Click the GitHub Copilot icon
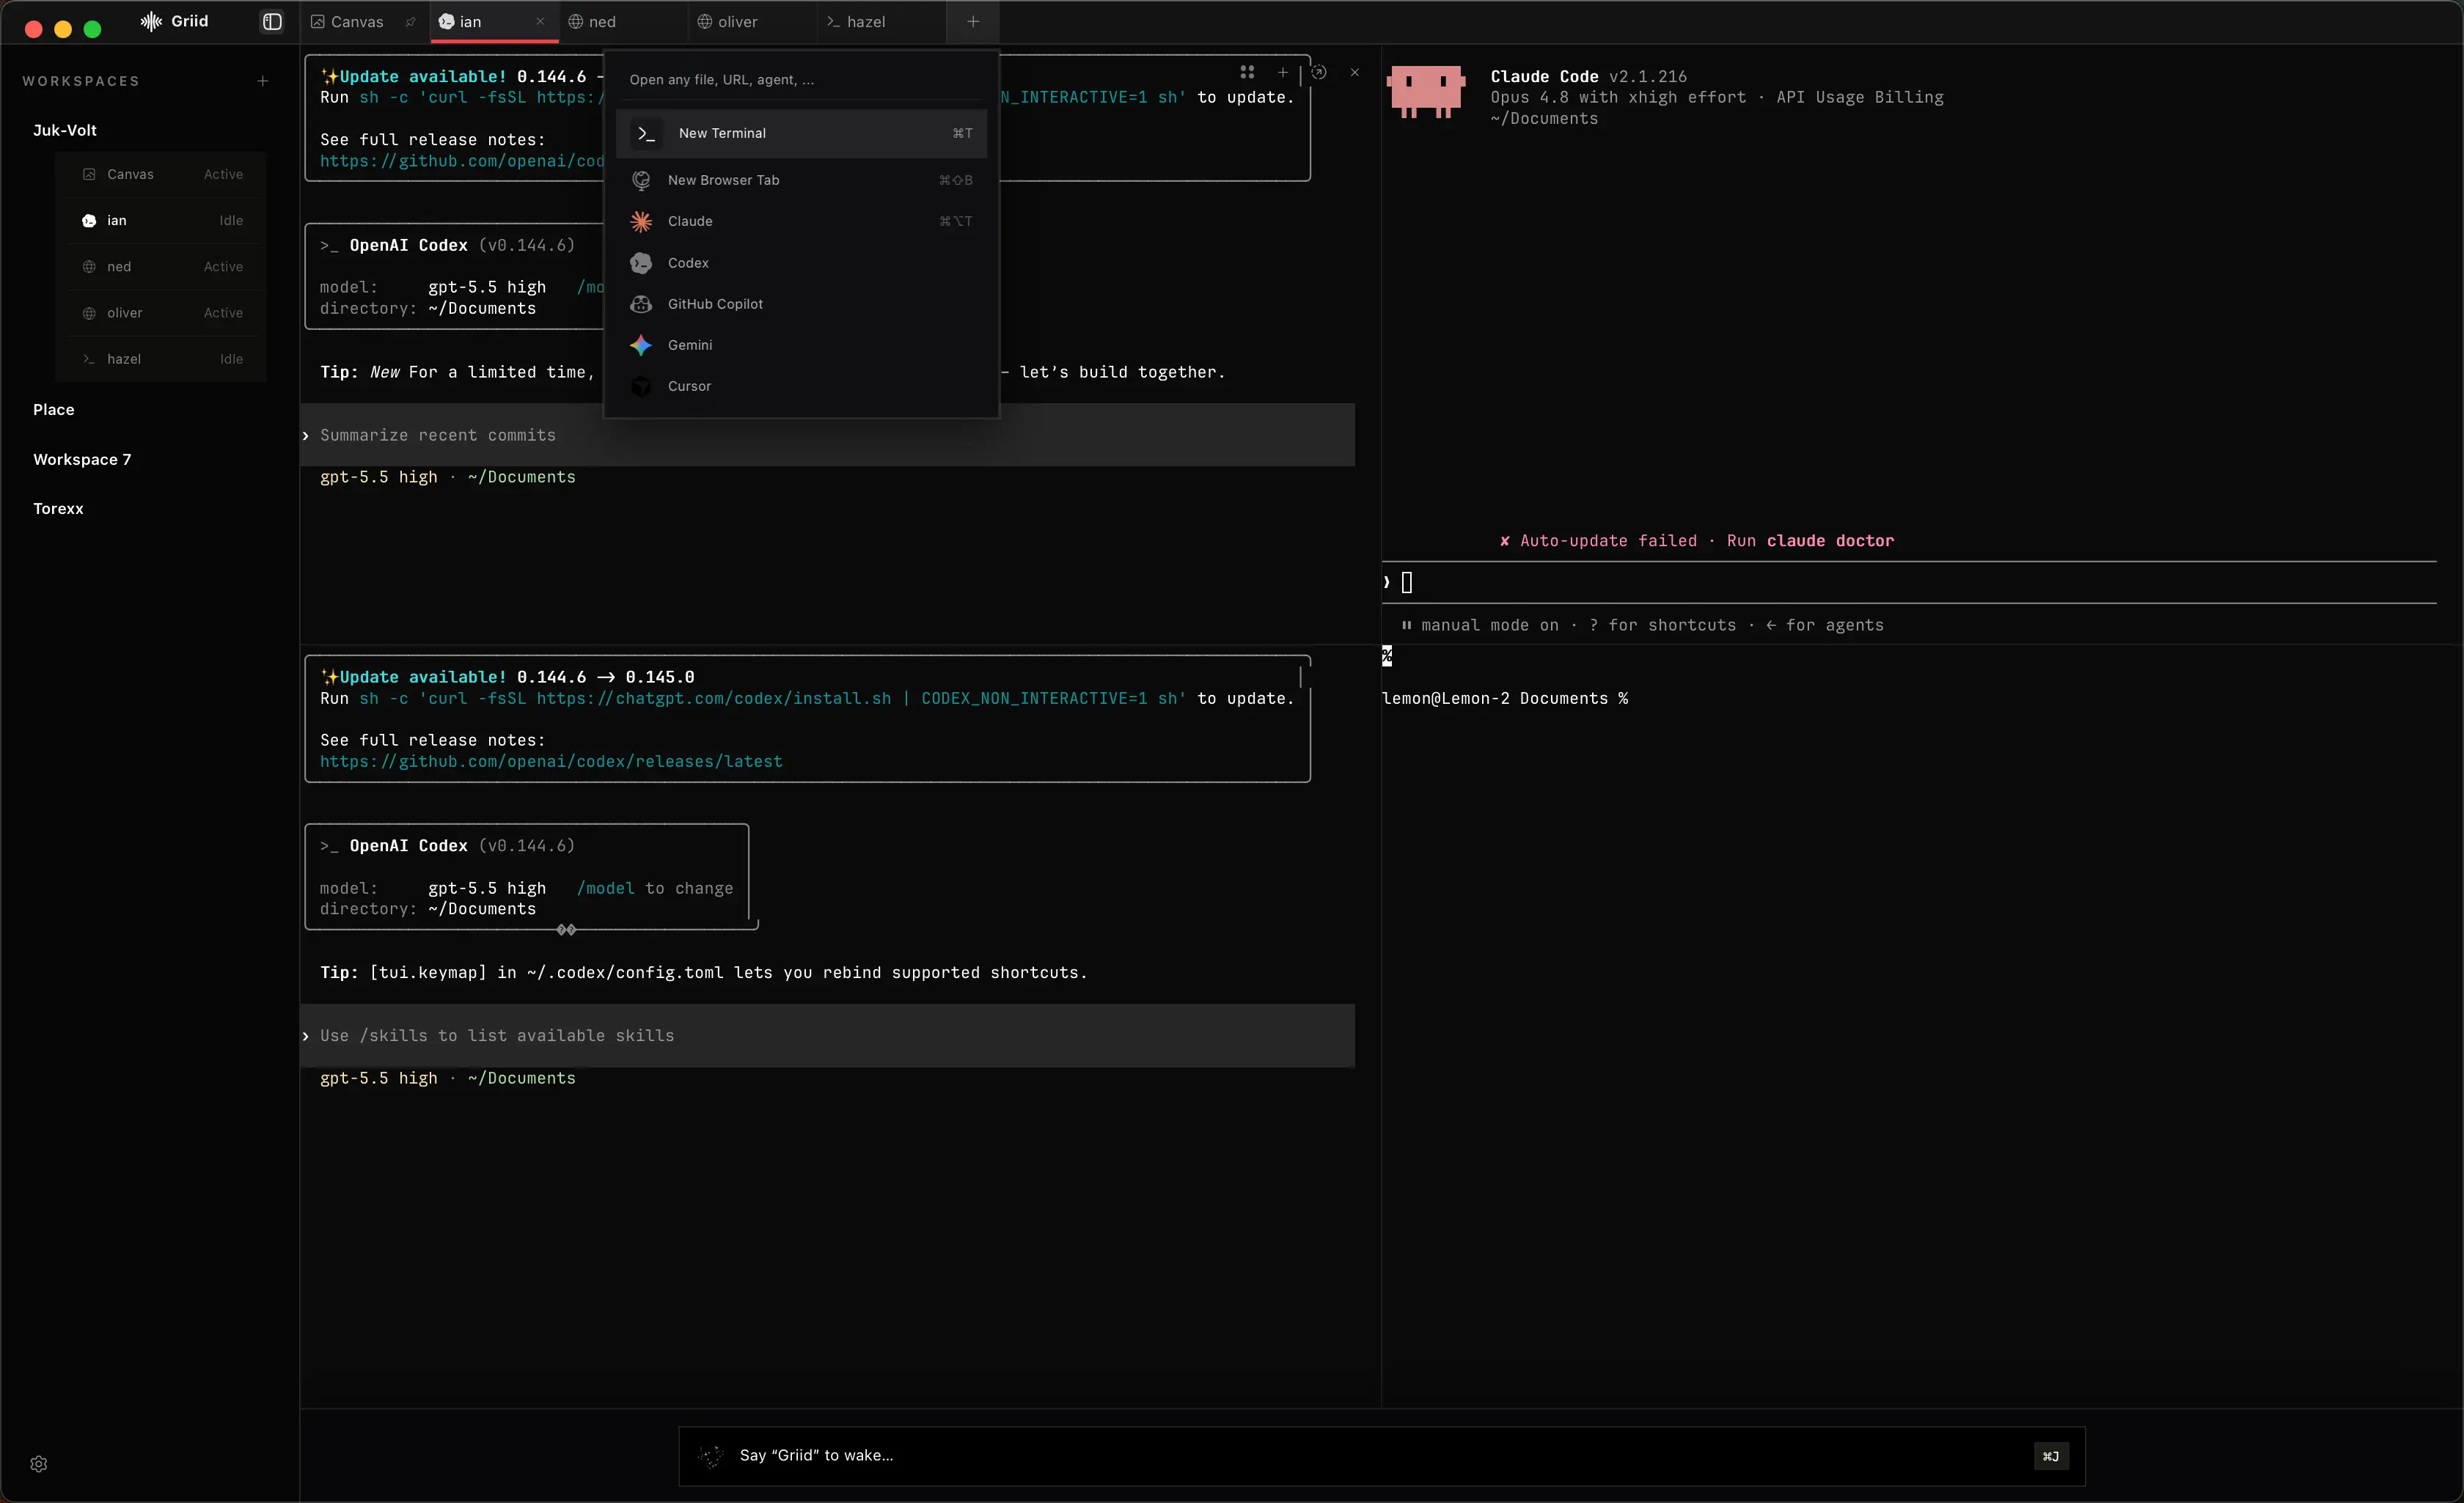 click(641, 304)
